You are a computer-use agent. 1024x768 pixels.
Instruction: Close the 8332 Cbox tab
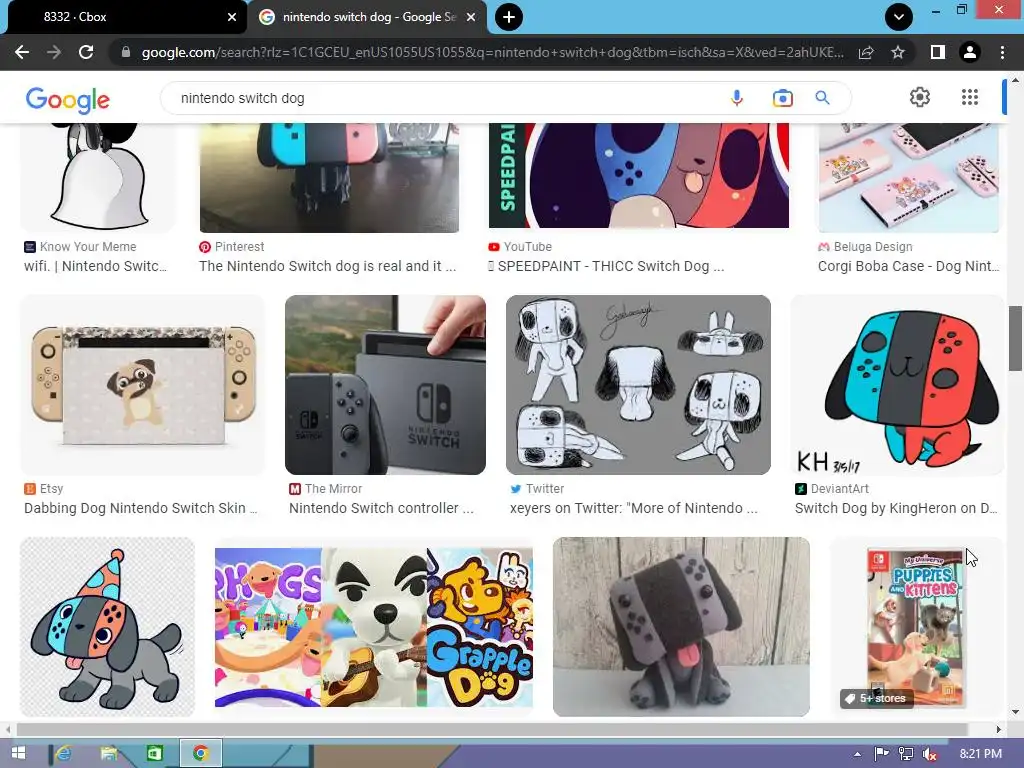click(x=232, y=17)
